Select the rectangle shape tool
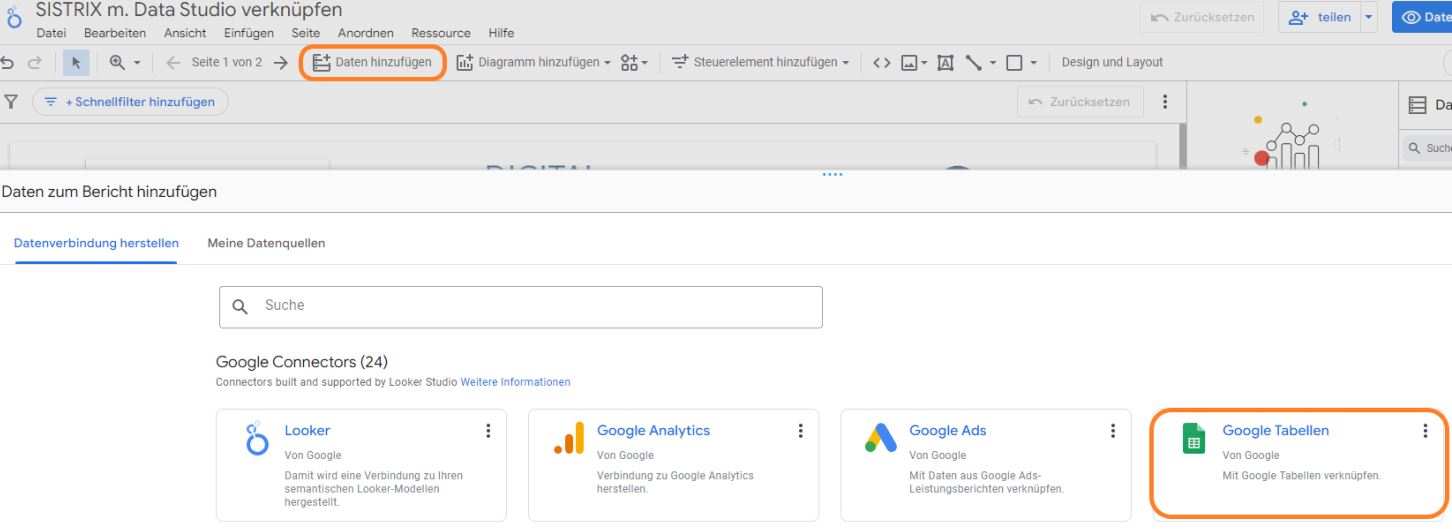This screenshot has height=529, width=1452. 1014,62
